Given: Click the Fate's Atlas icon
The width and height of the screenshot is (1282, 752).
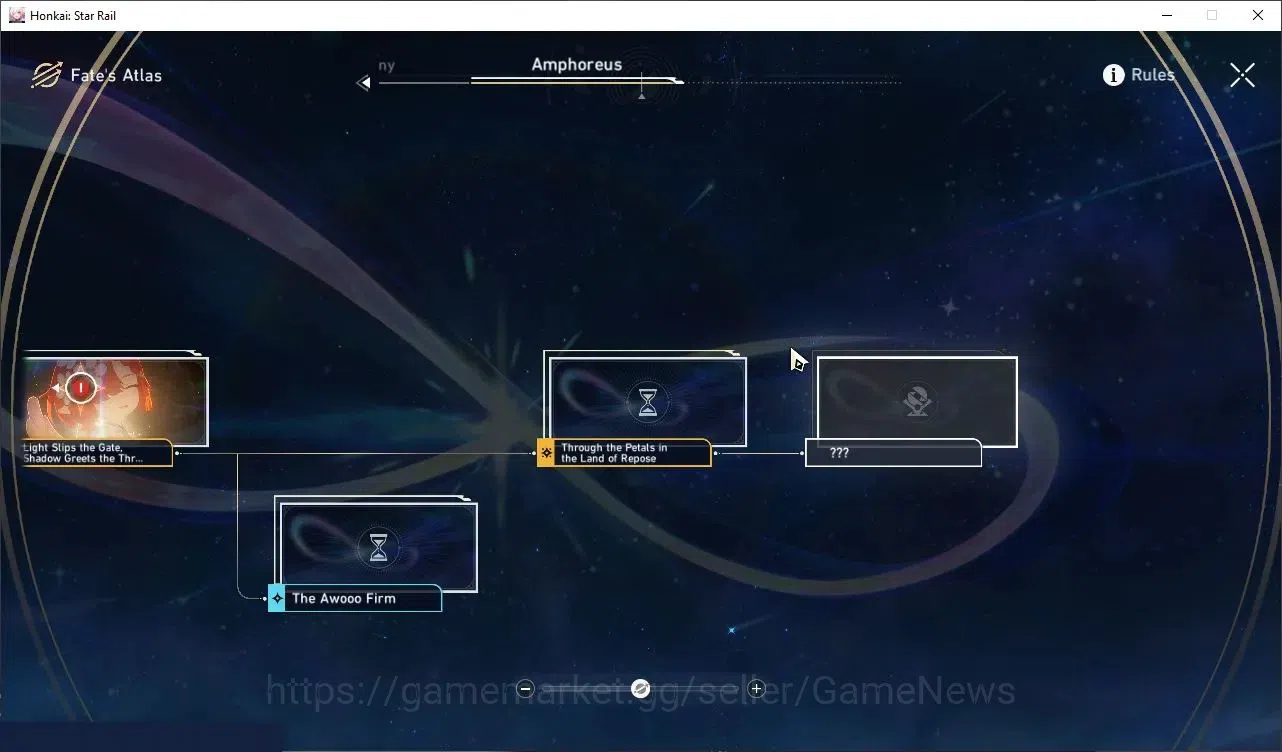Looking at the screenshot, I should point(46,75).
